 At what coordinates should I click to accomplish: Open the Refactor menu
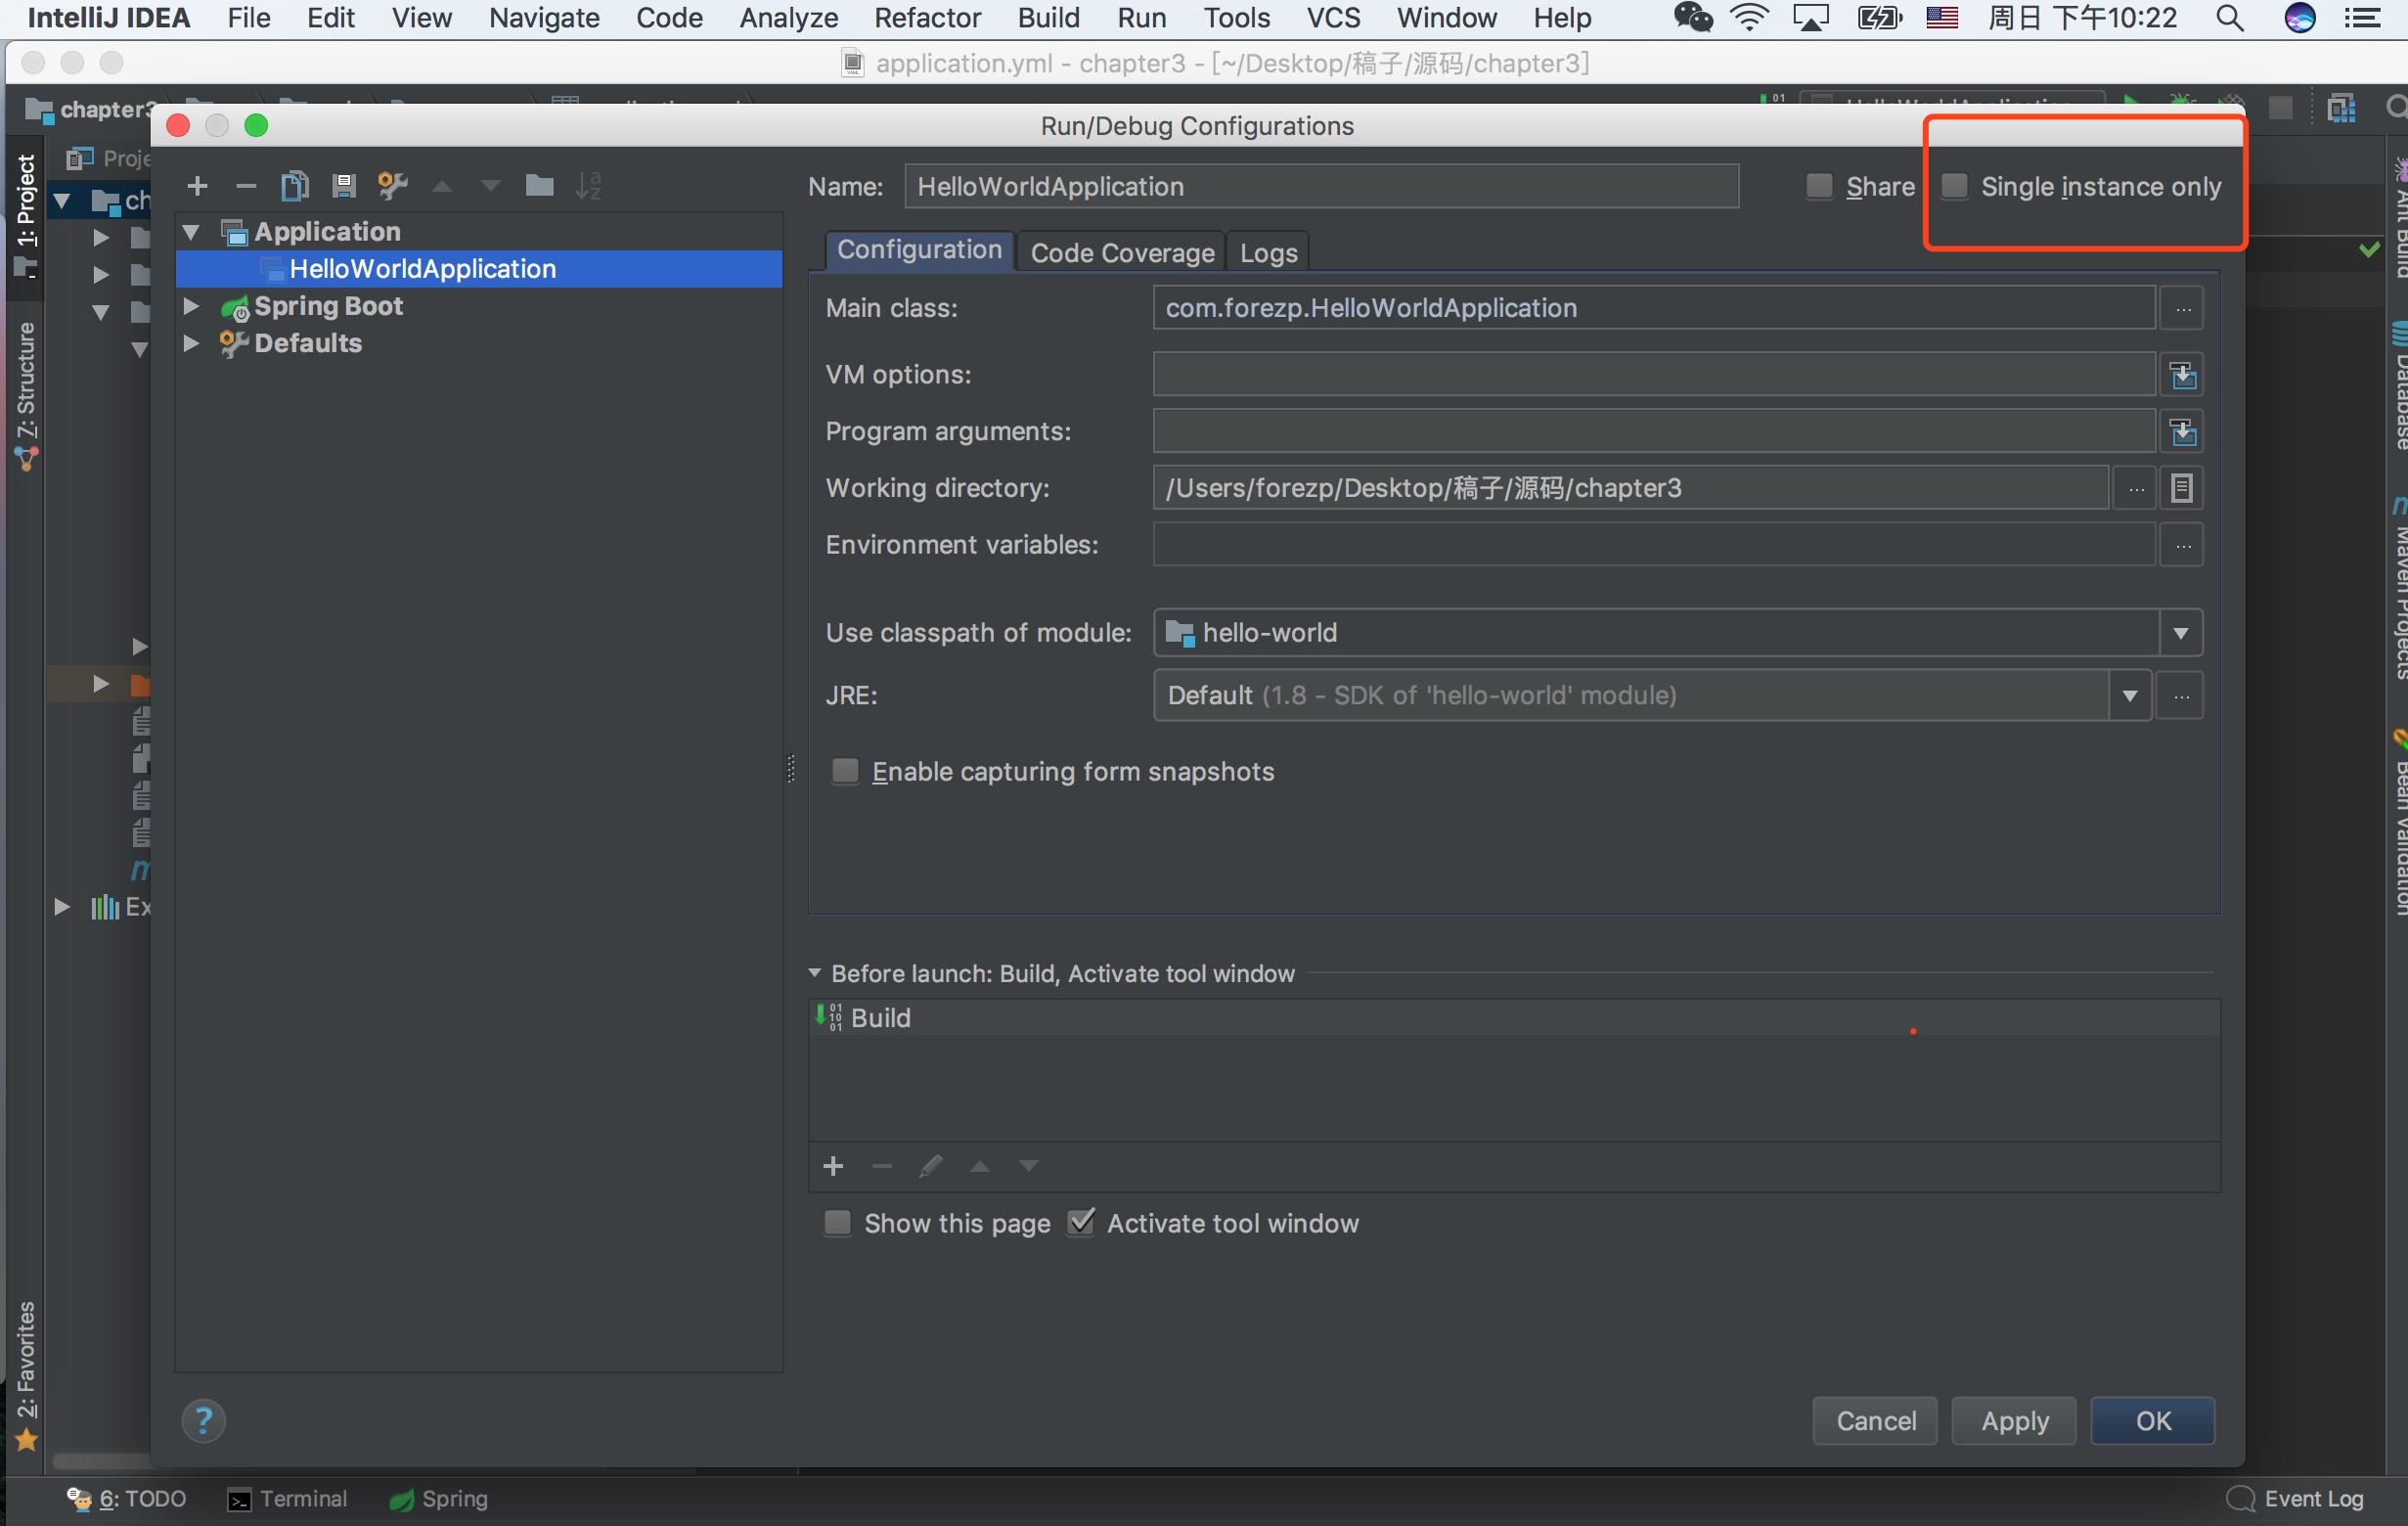point(927,18)
